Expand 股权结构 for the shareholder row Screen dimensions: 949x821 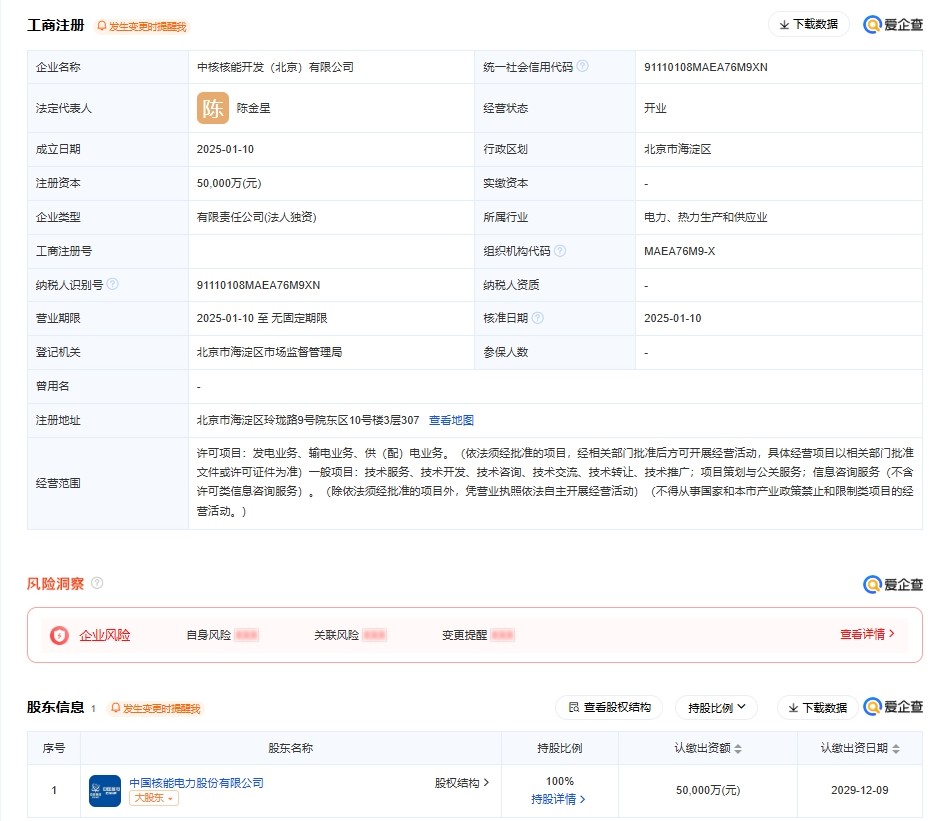pyautogui.click(x=461, y=783)
